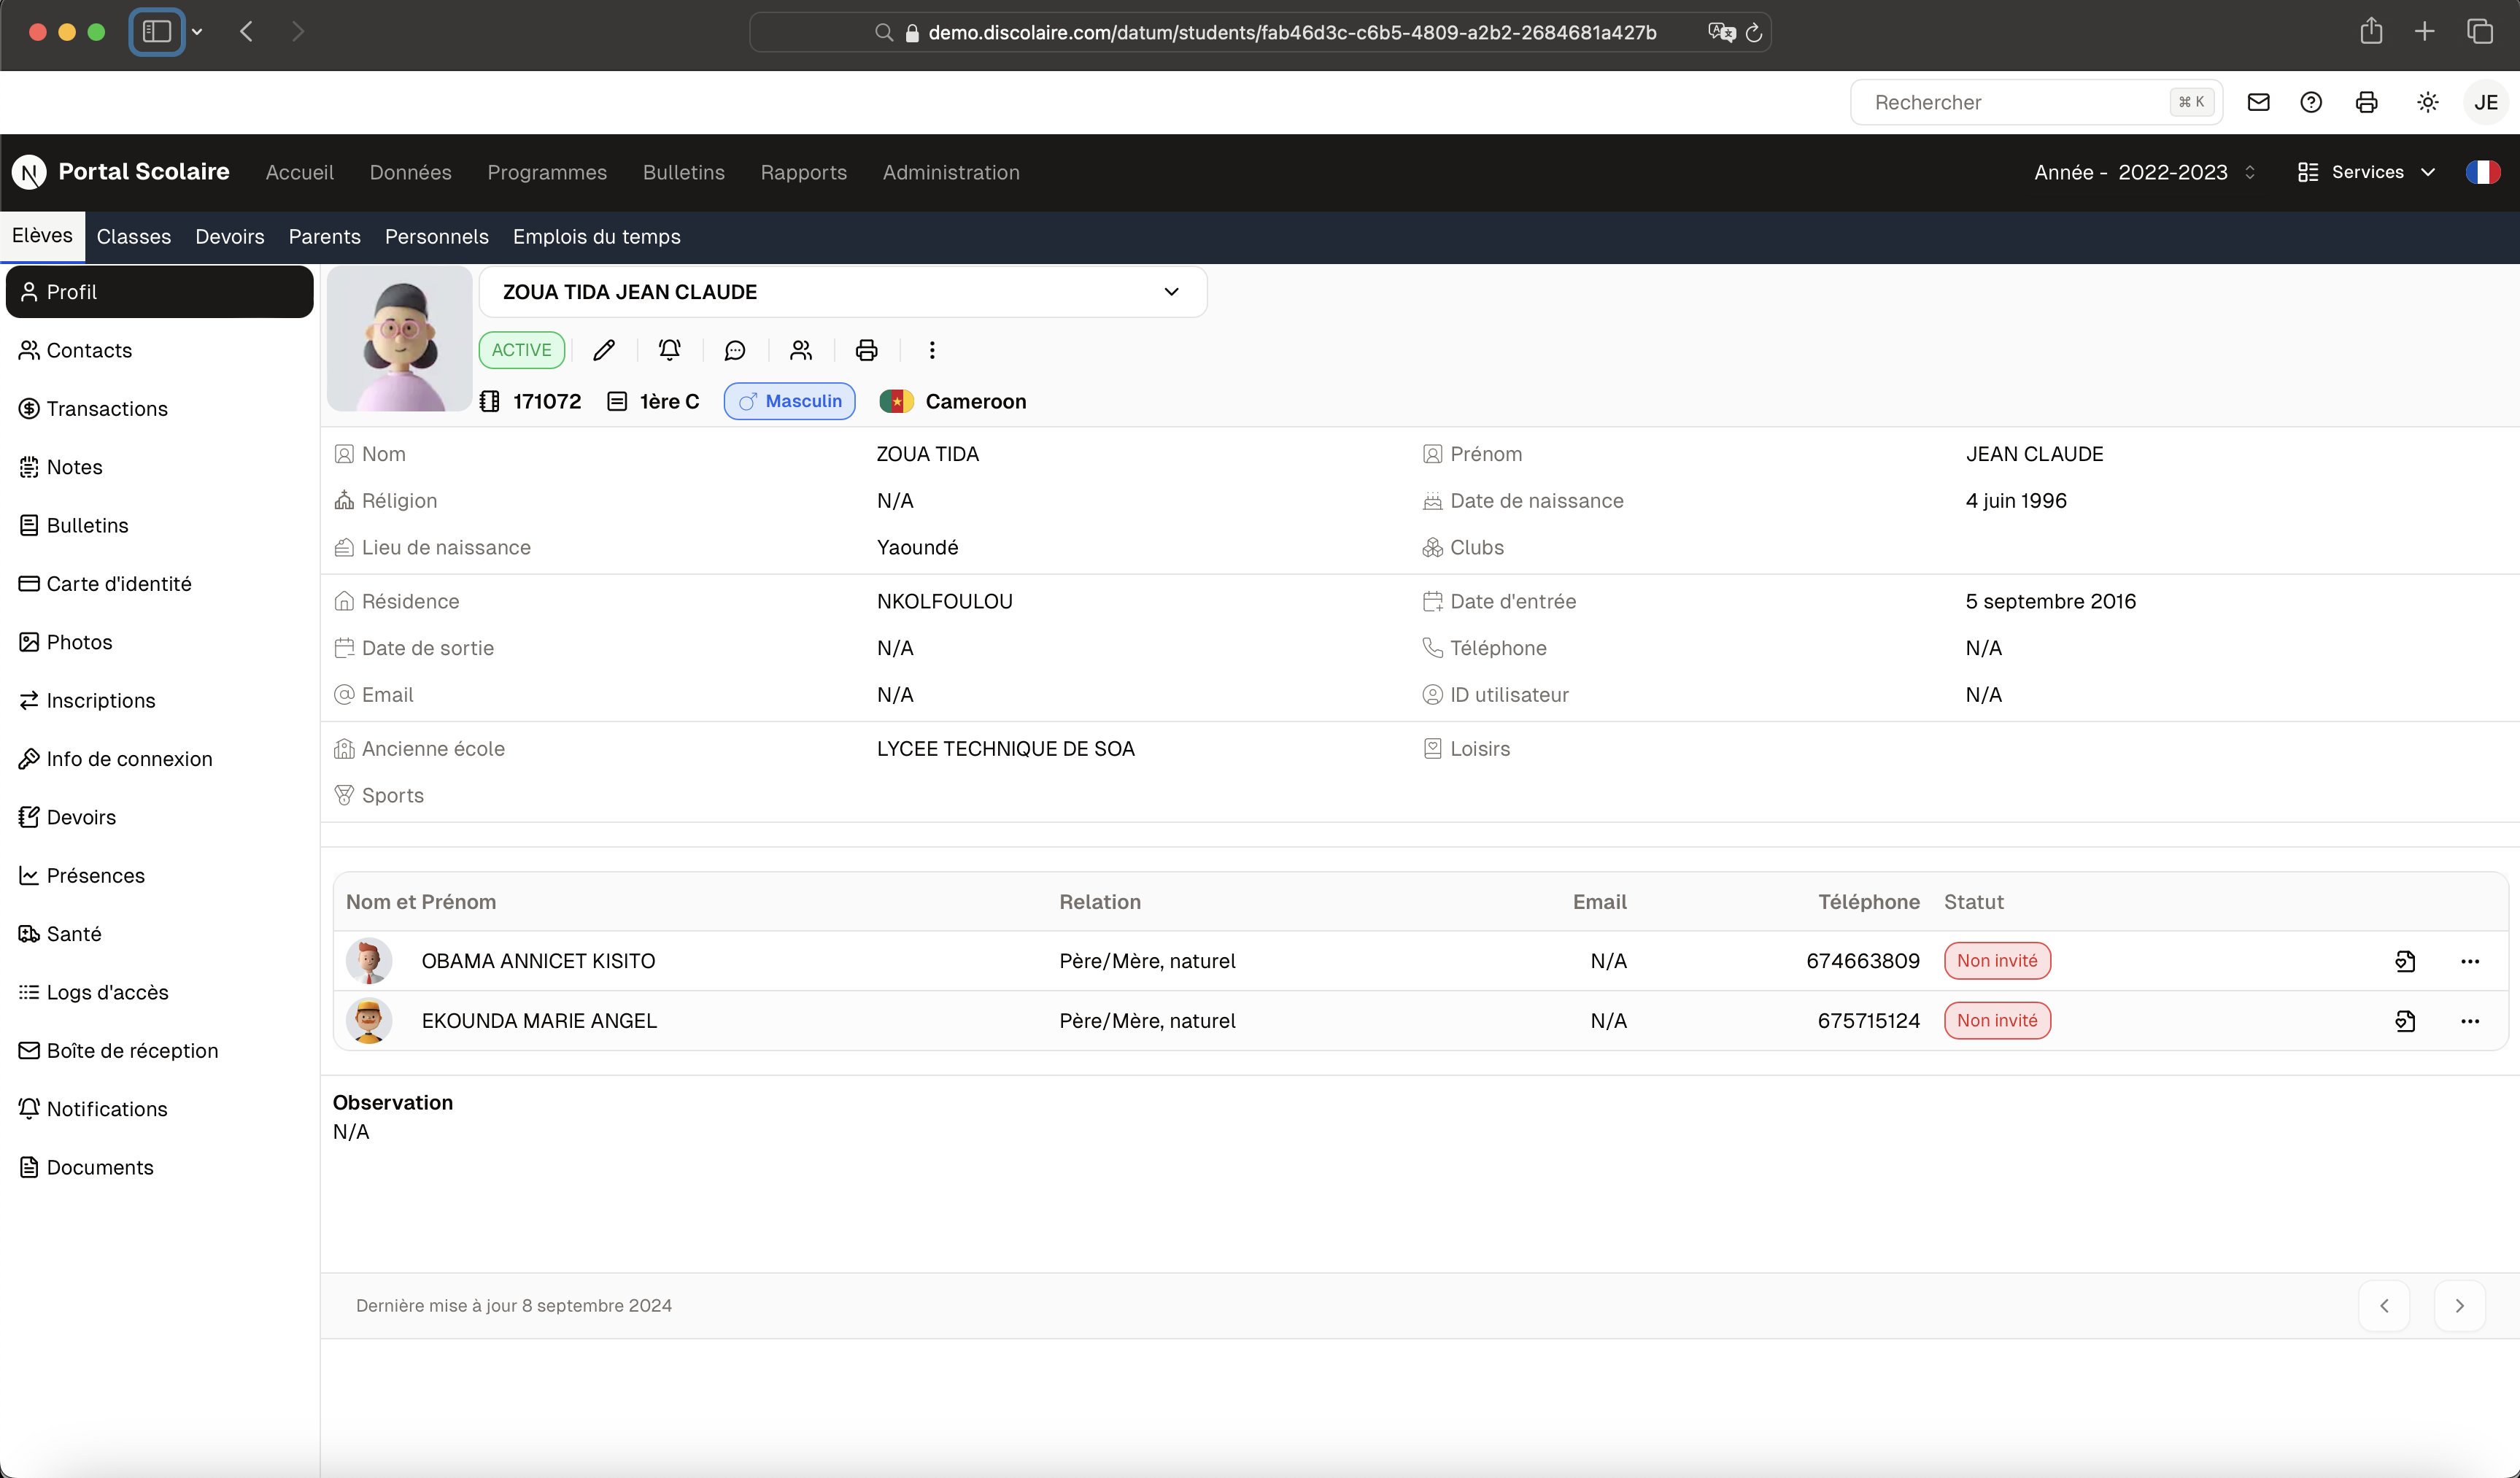Go to previous student with left arrow
Viewport: 2520px width, 1478px height.
(x=2384, y=1306)
